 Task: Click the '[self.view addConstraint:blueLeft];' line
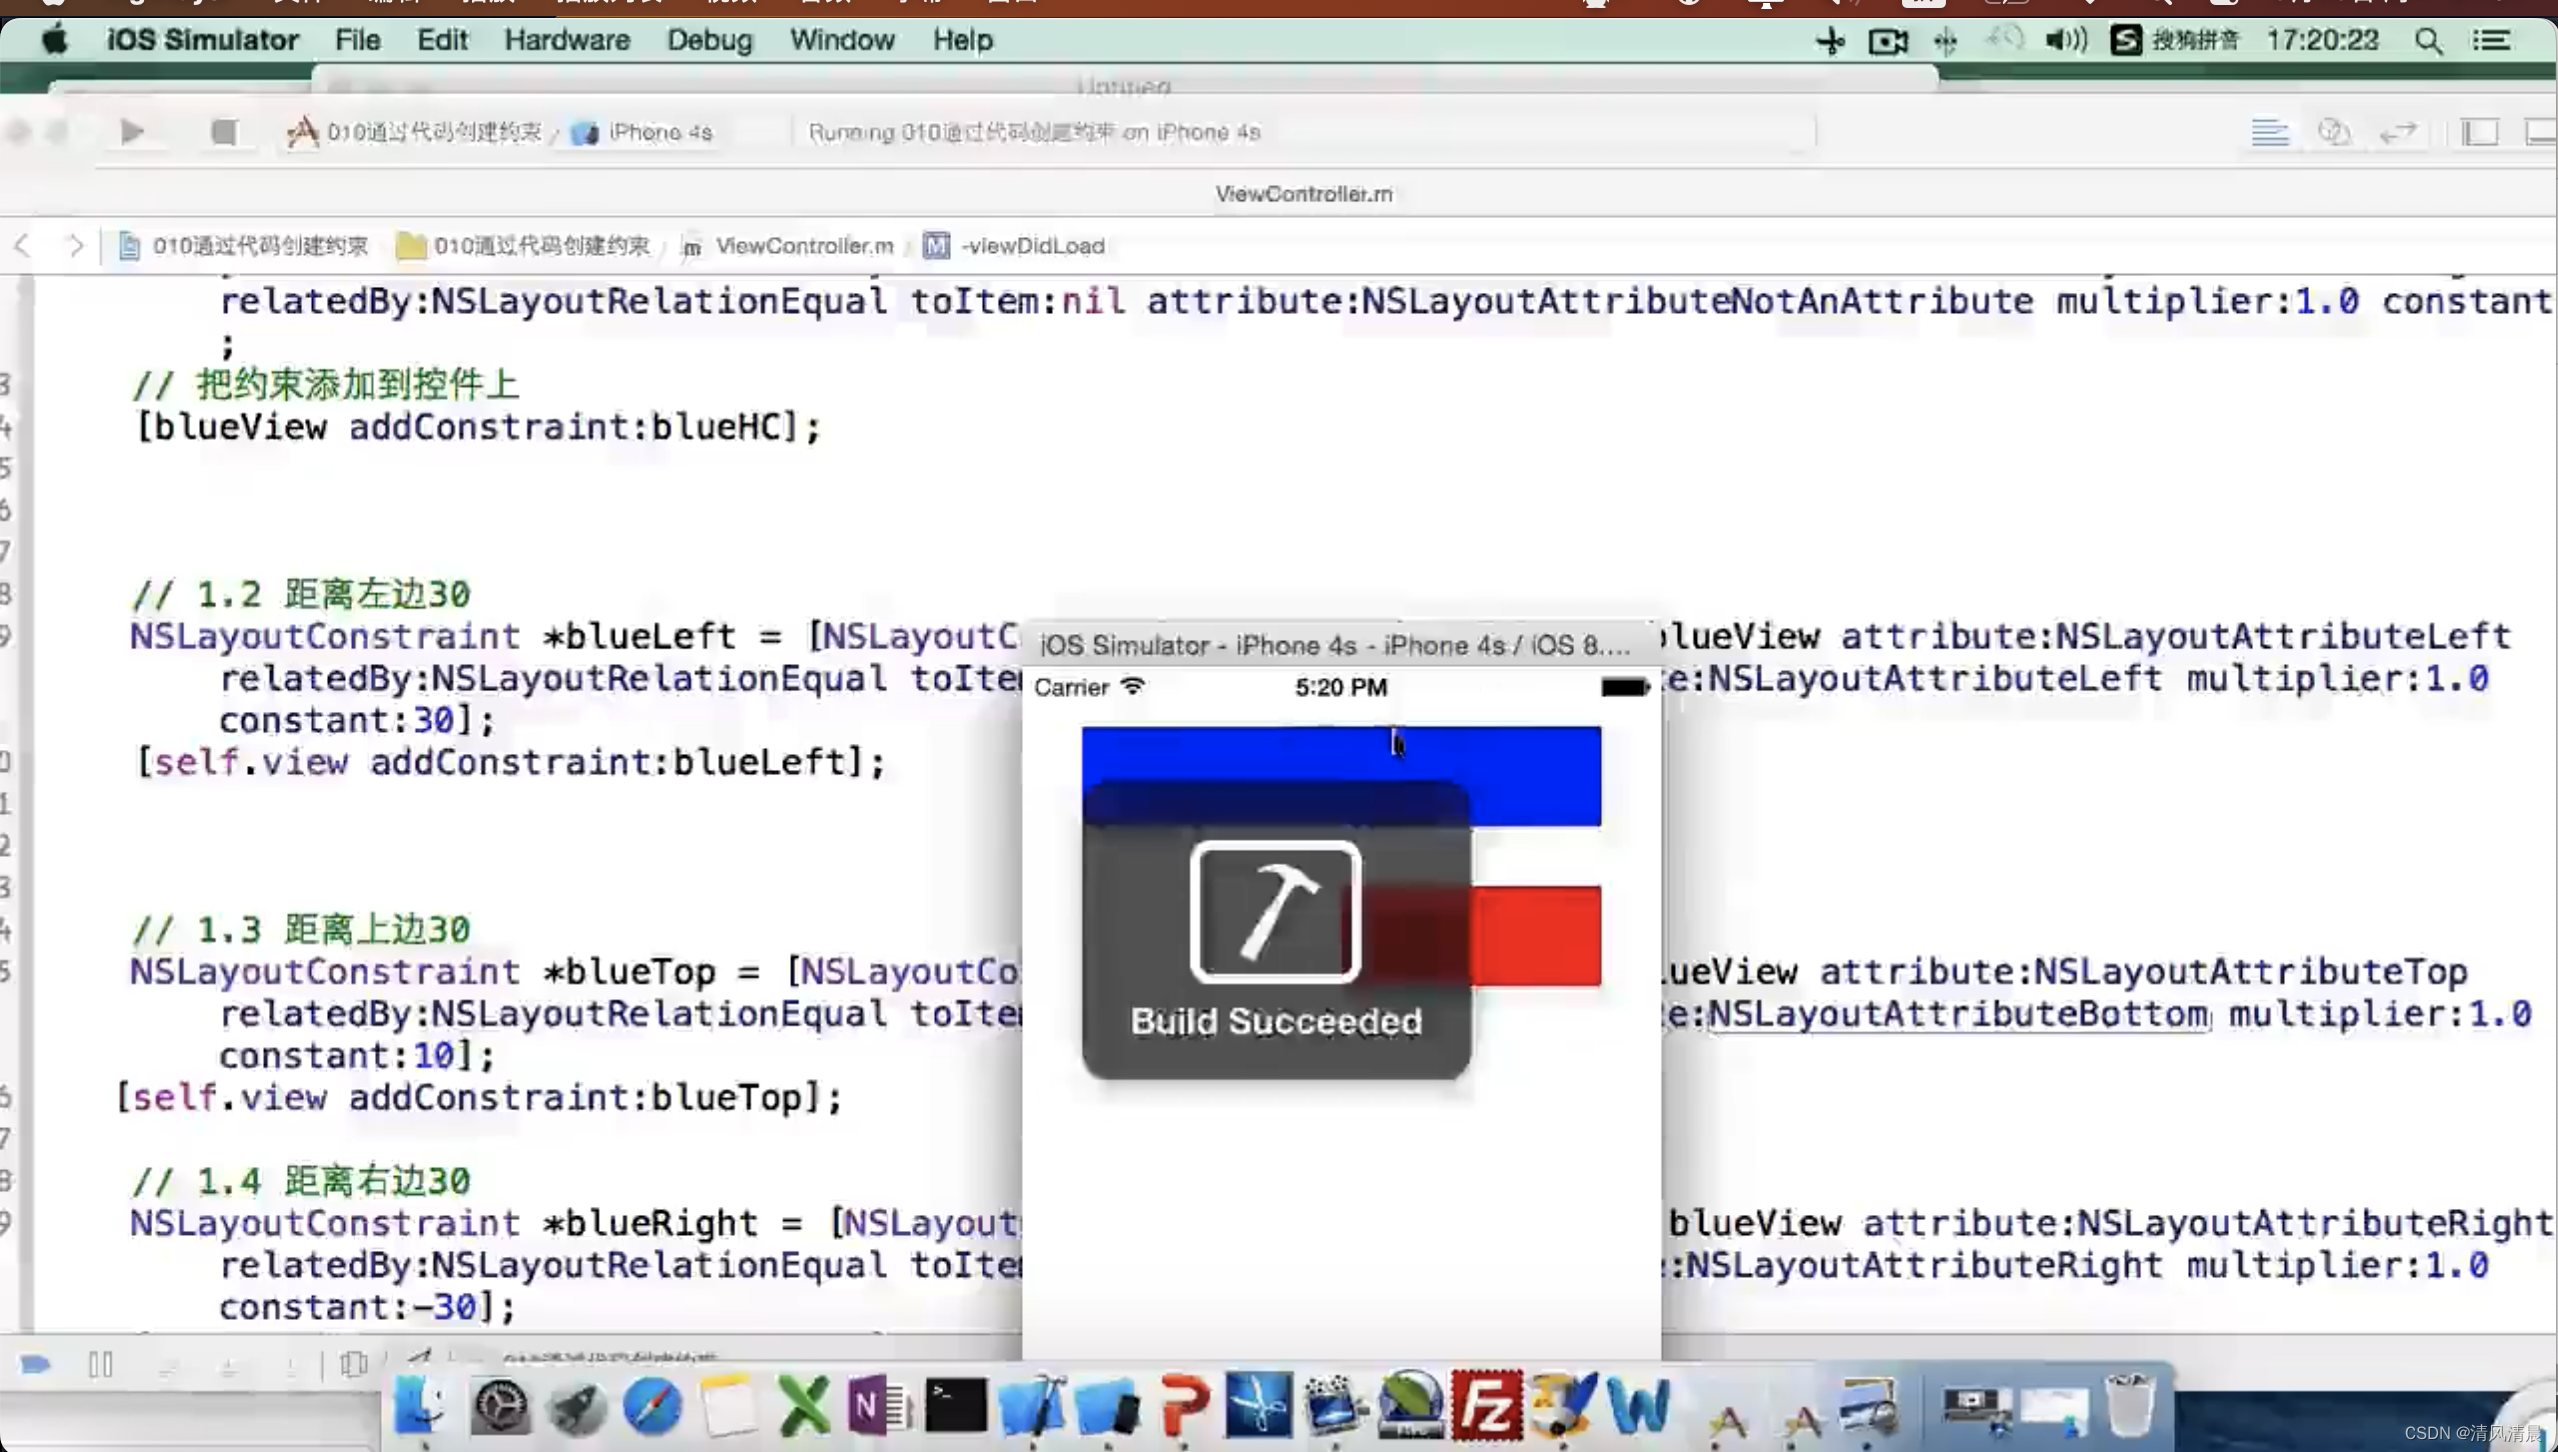pyautogui.click(x=510, y=762)
